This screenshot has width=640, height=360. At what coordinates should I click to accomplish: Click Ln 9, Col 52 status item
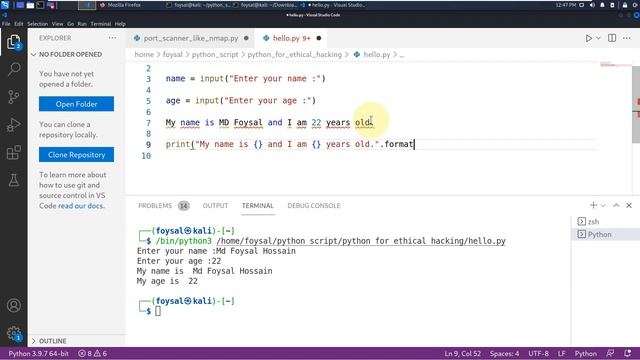coord(462,353)
